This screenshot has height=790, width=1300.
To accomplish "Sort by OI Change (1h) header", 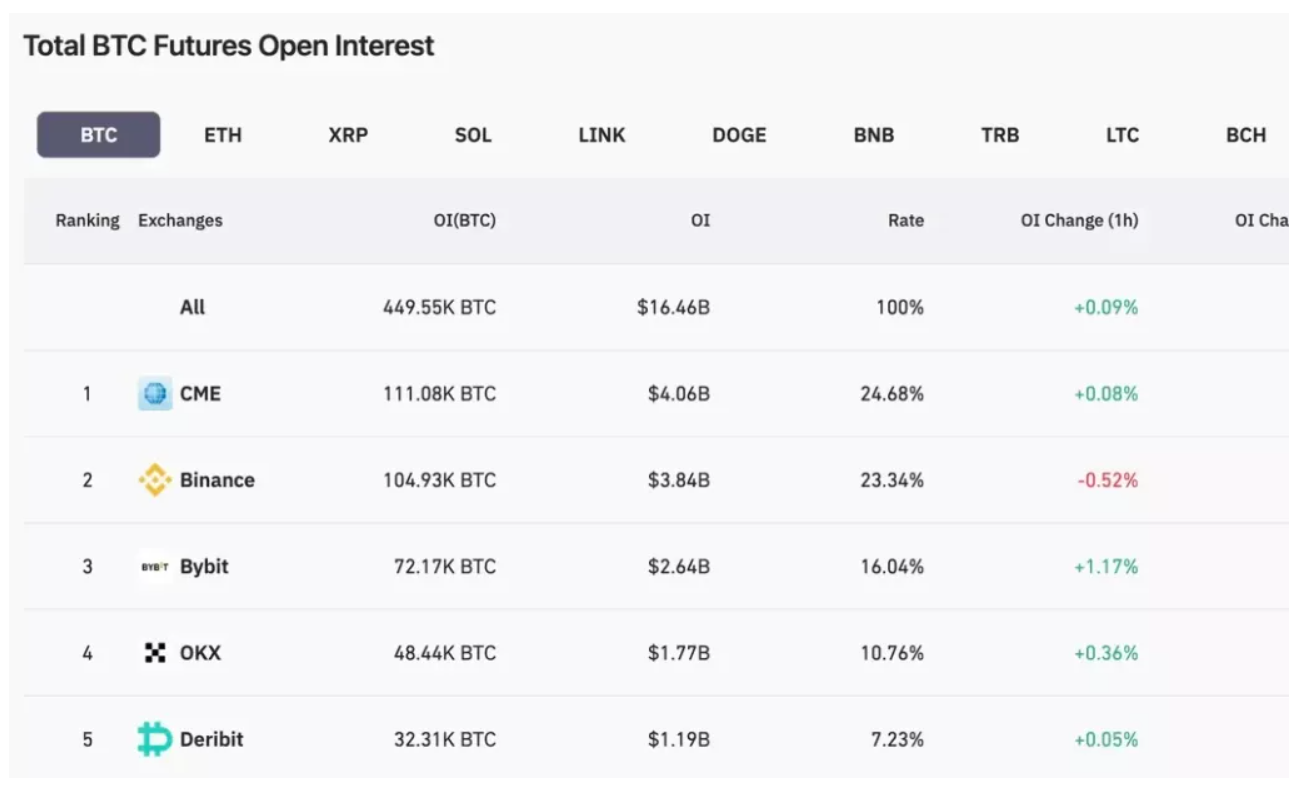I will 1079,220.
